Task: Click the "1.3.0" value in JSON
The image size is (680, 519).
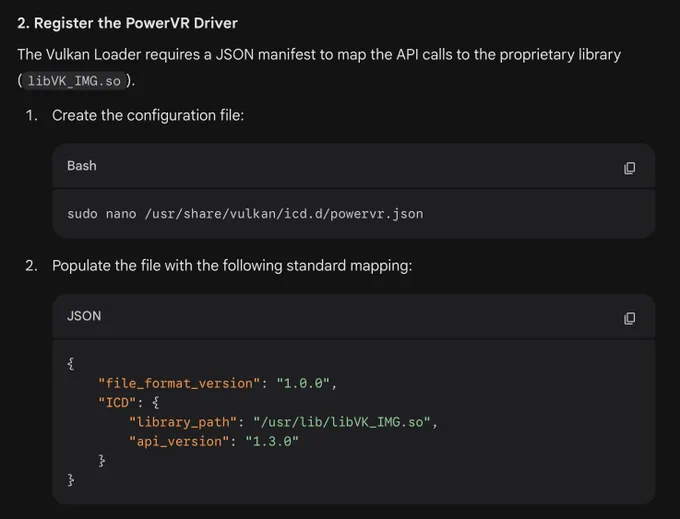Action: pos(272,441)
